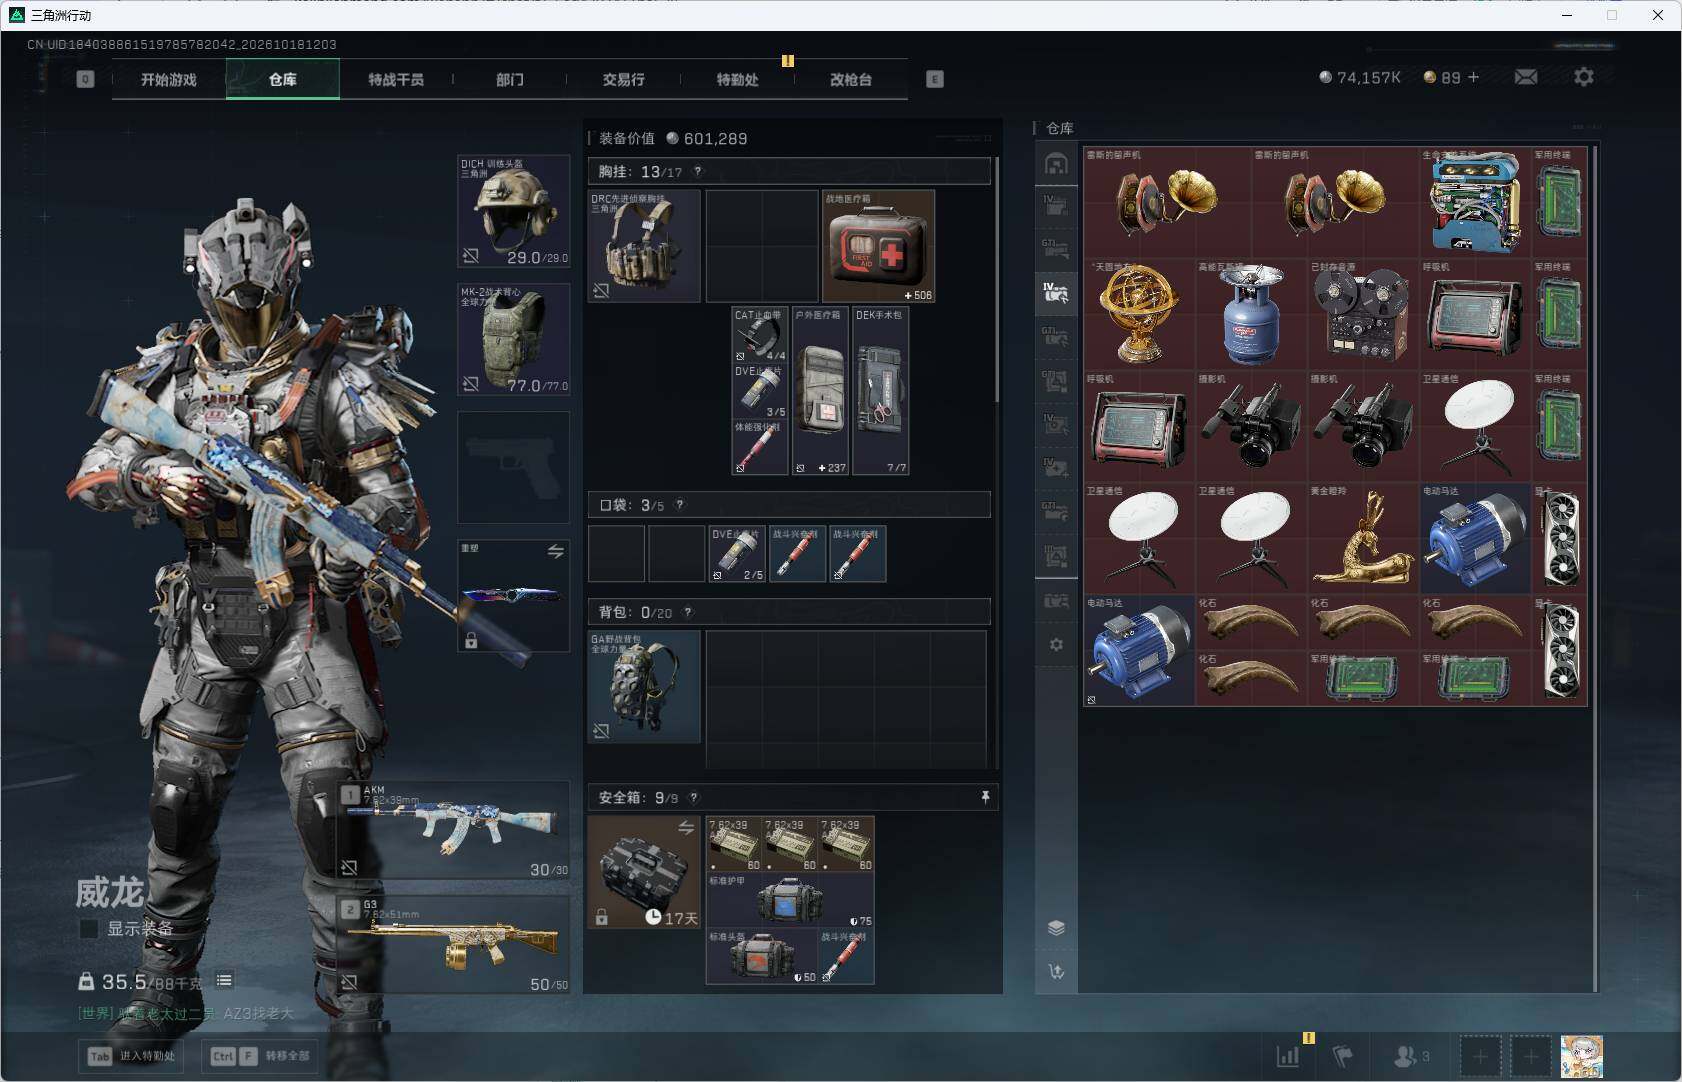Select the blue life-support system machine item
Image resolution: width=1682 pixels, height=1082 pixels.
tap(1475, 203)
